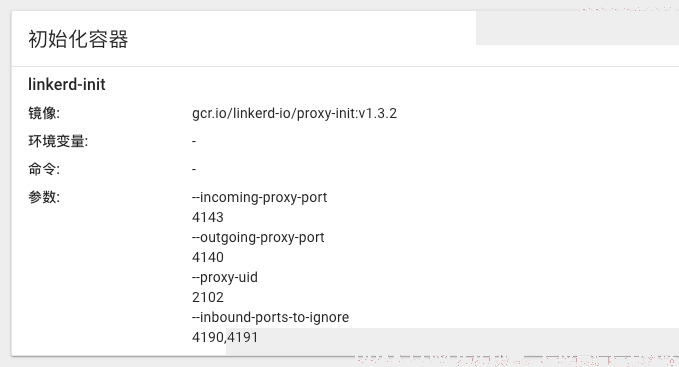Click the 4143 port value
This screenshot has height=367, width=679.
[x=208, y=217]
